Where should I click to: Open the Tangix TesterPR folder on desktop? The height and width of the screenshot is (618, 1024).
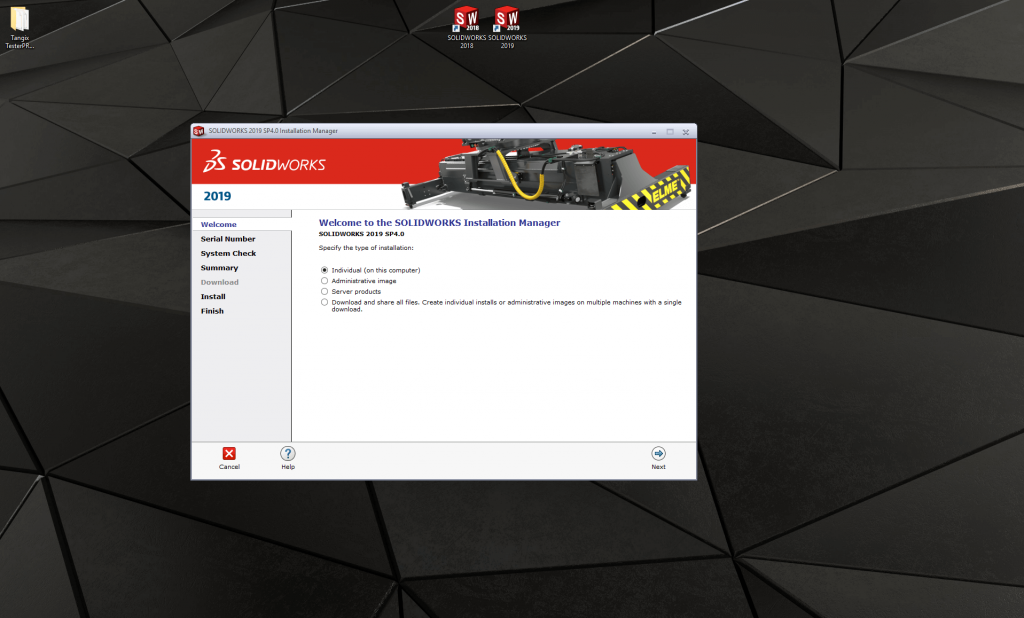[20, 20]
